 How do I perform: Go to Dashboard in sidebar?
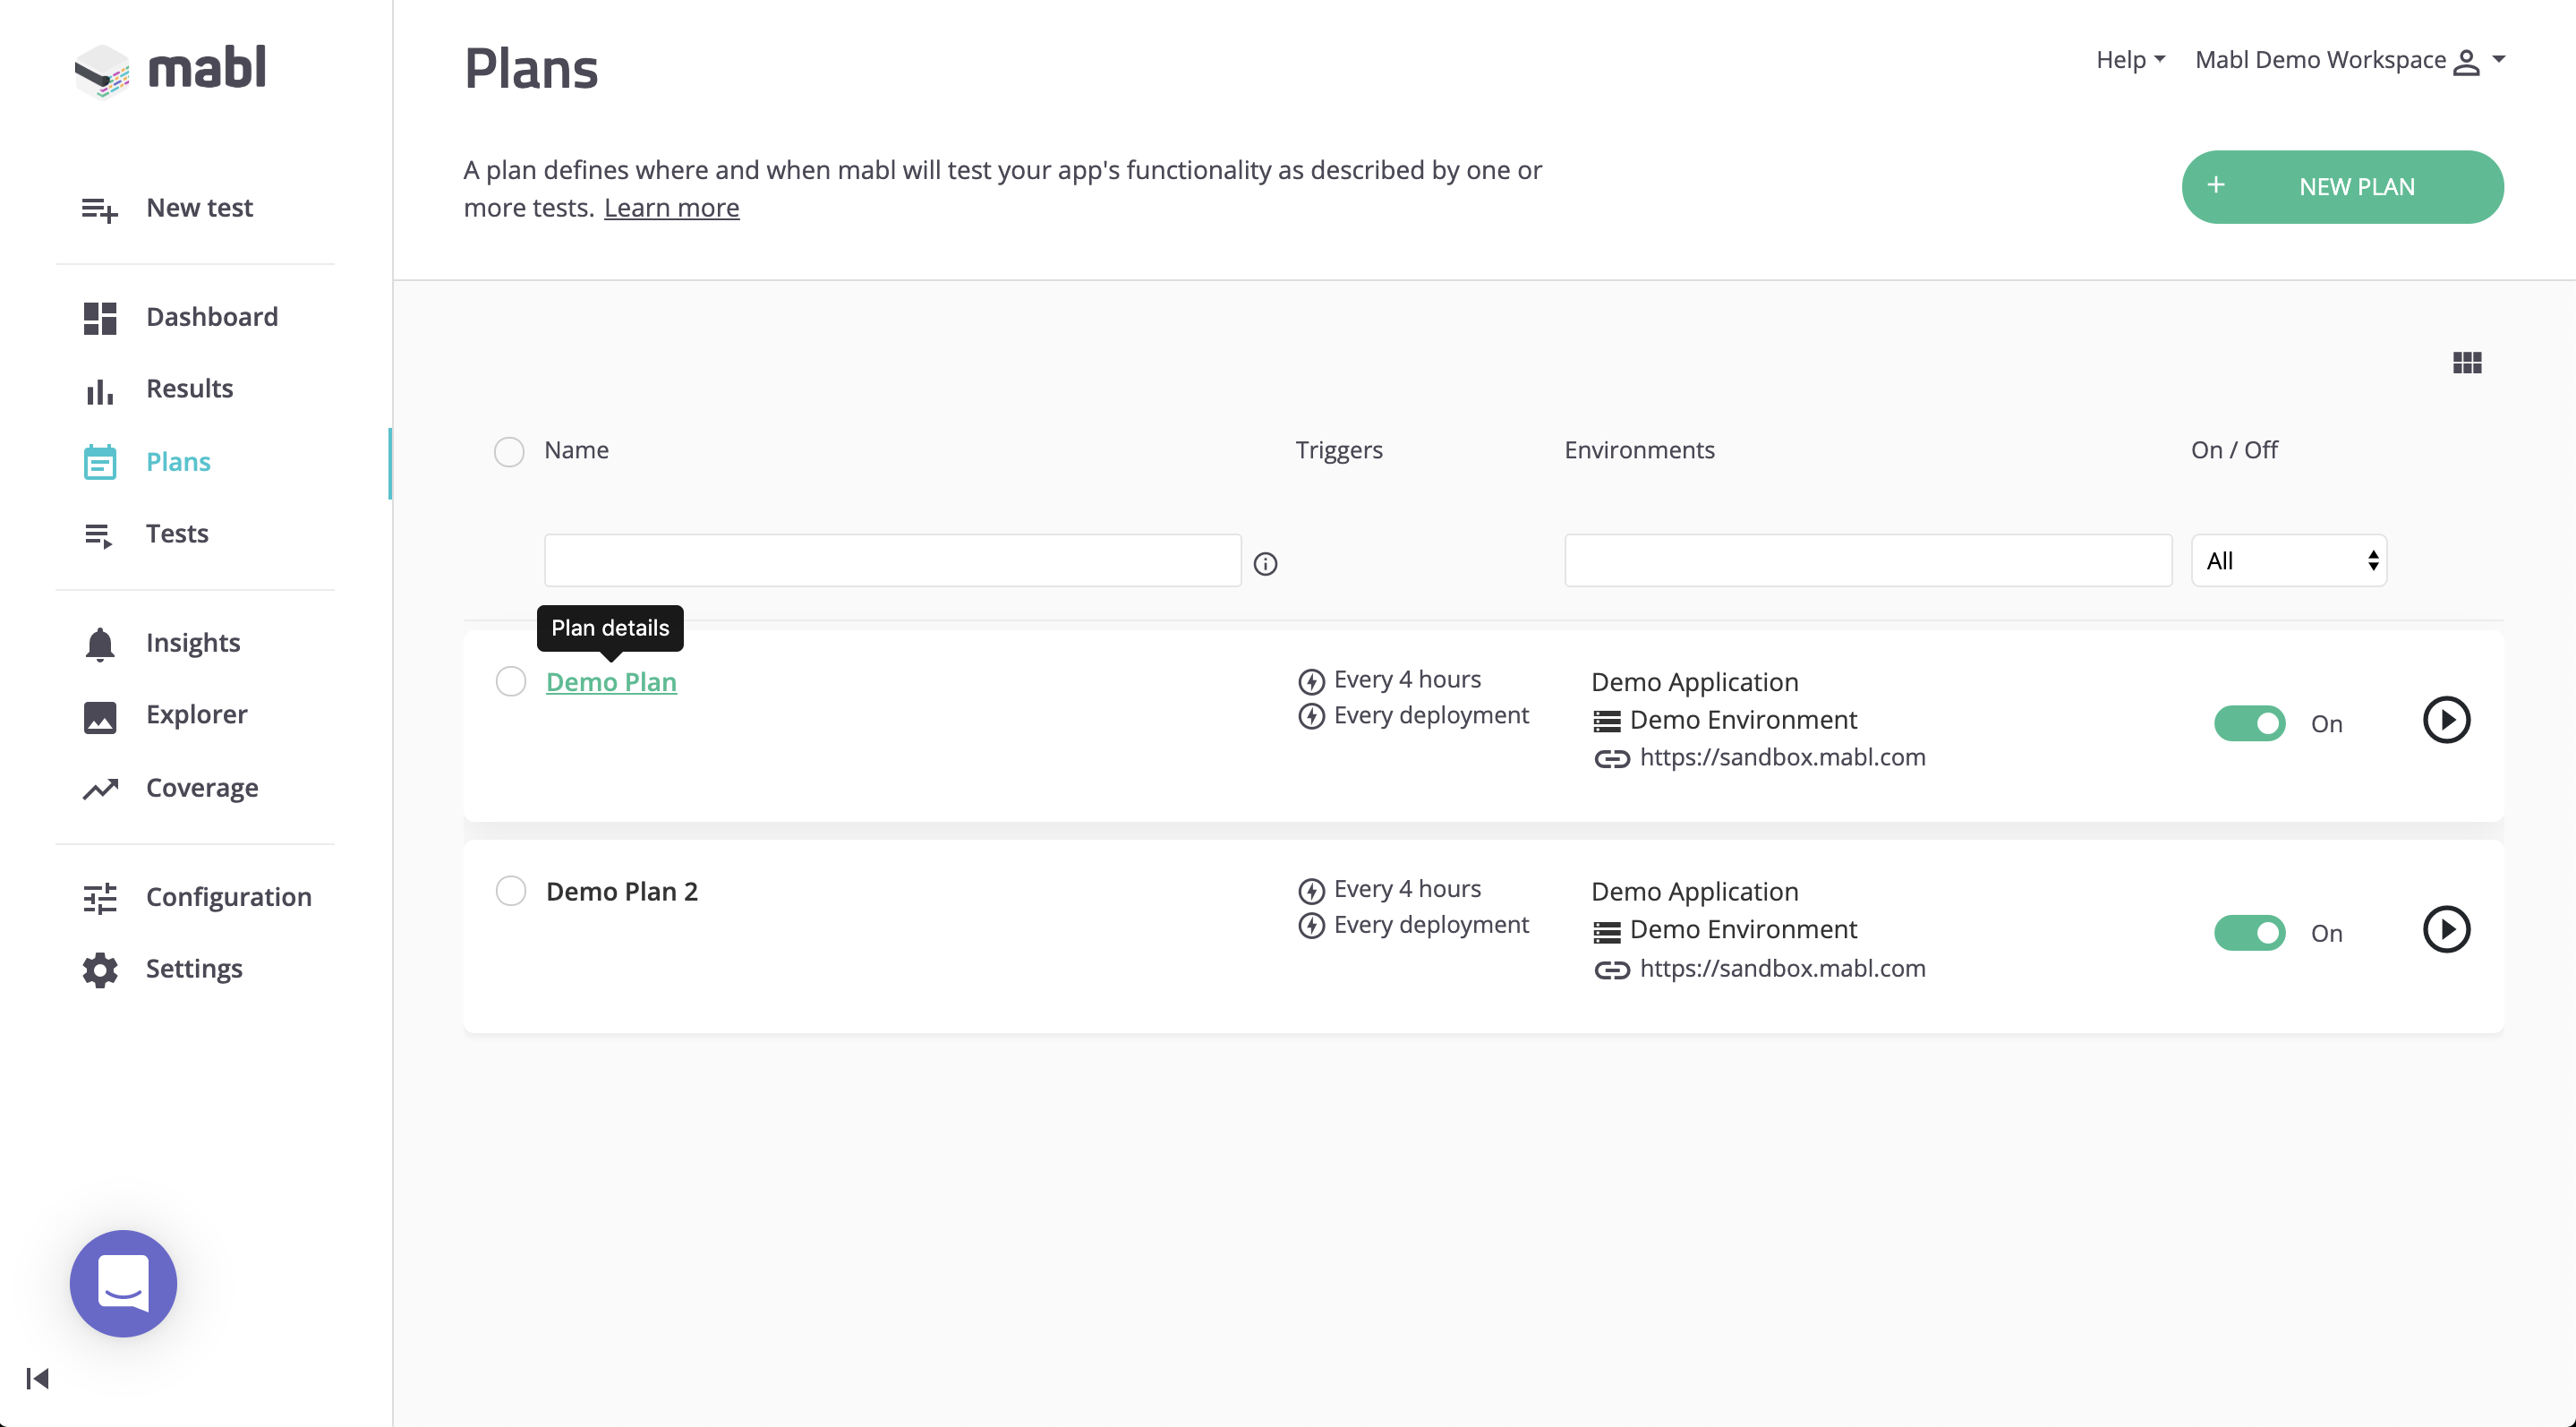pos(211,317)
